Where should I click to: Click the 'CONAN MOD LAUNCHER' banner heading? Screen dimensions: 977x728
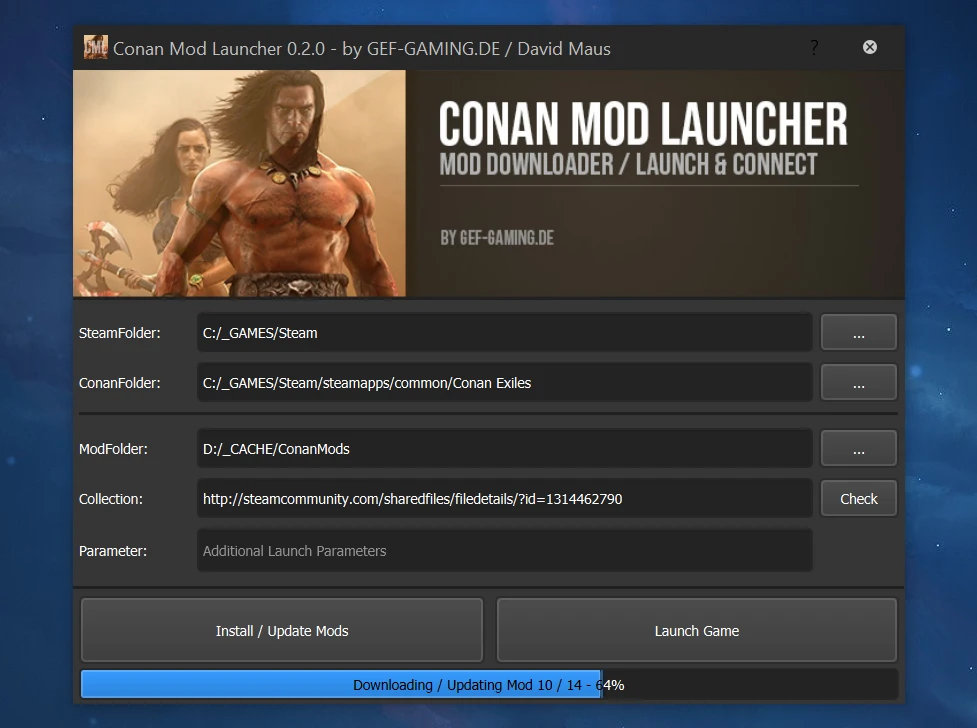pyautogui.click(x=643, y=124)
